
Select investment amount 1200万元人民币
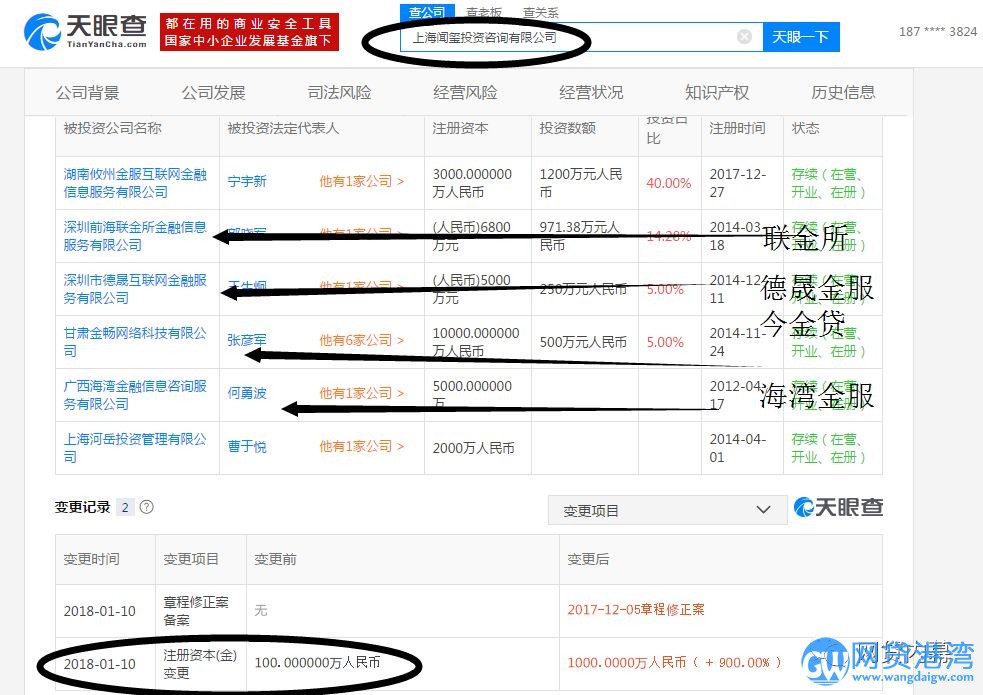tap(581, 183)
